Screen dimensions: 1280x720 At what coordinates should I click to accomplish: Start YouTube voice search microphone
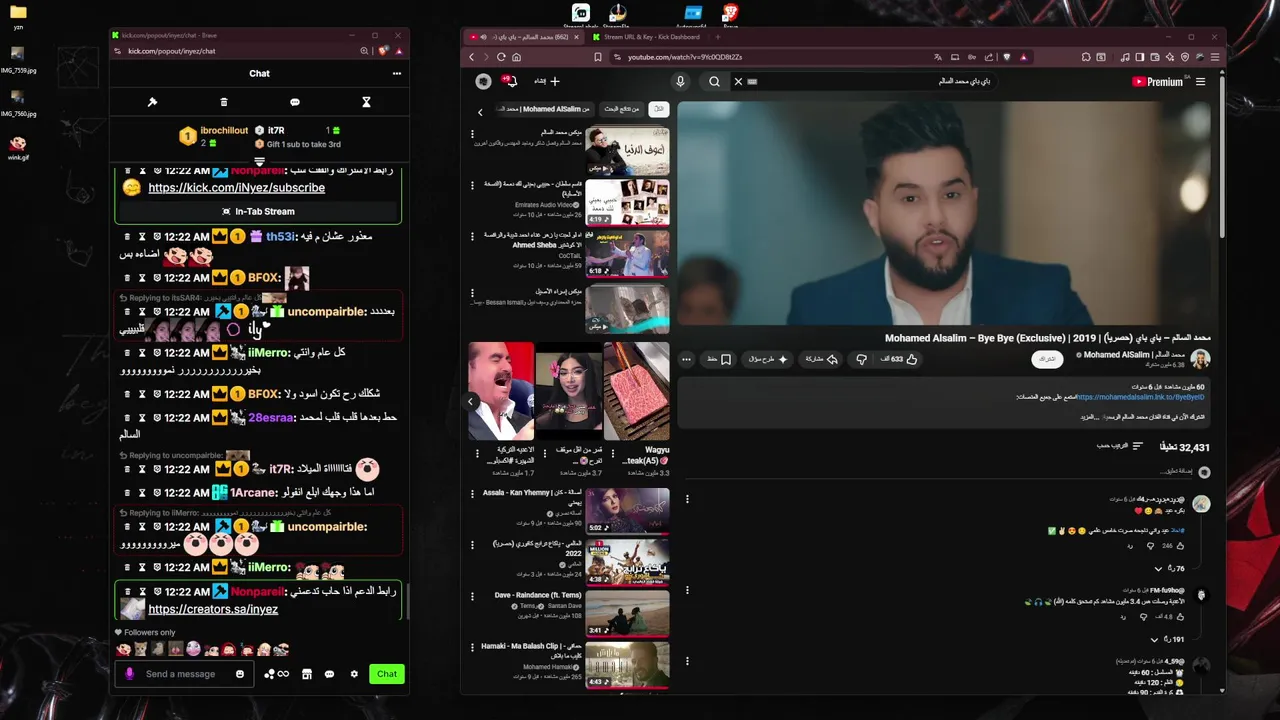point(680,82)
